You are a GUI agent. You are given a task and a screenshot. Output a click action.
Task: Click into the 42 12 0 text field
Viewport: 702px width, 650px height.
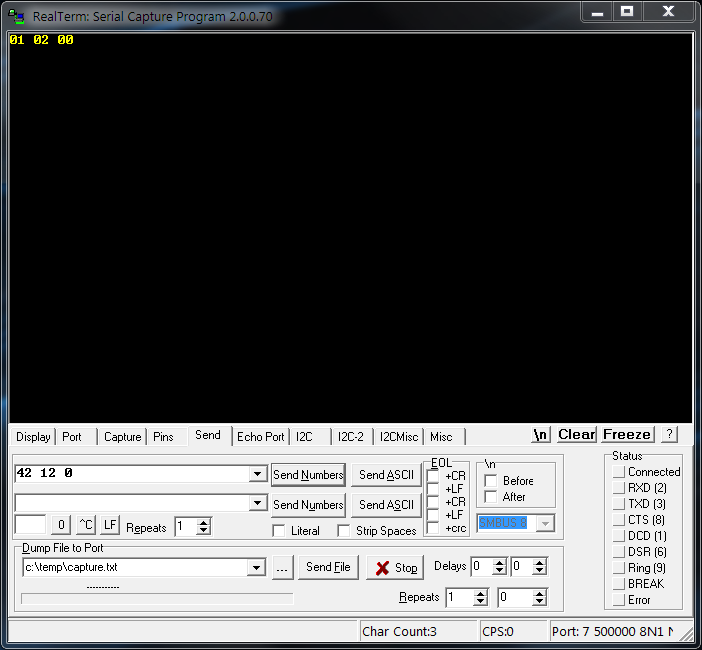click(x=133, y=474)
